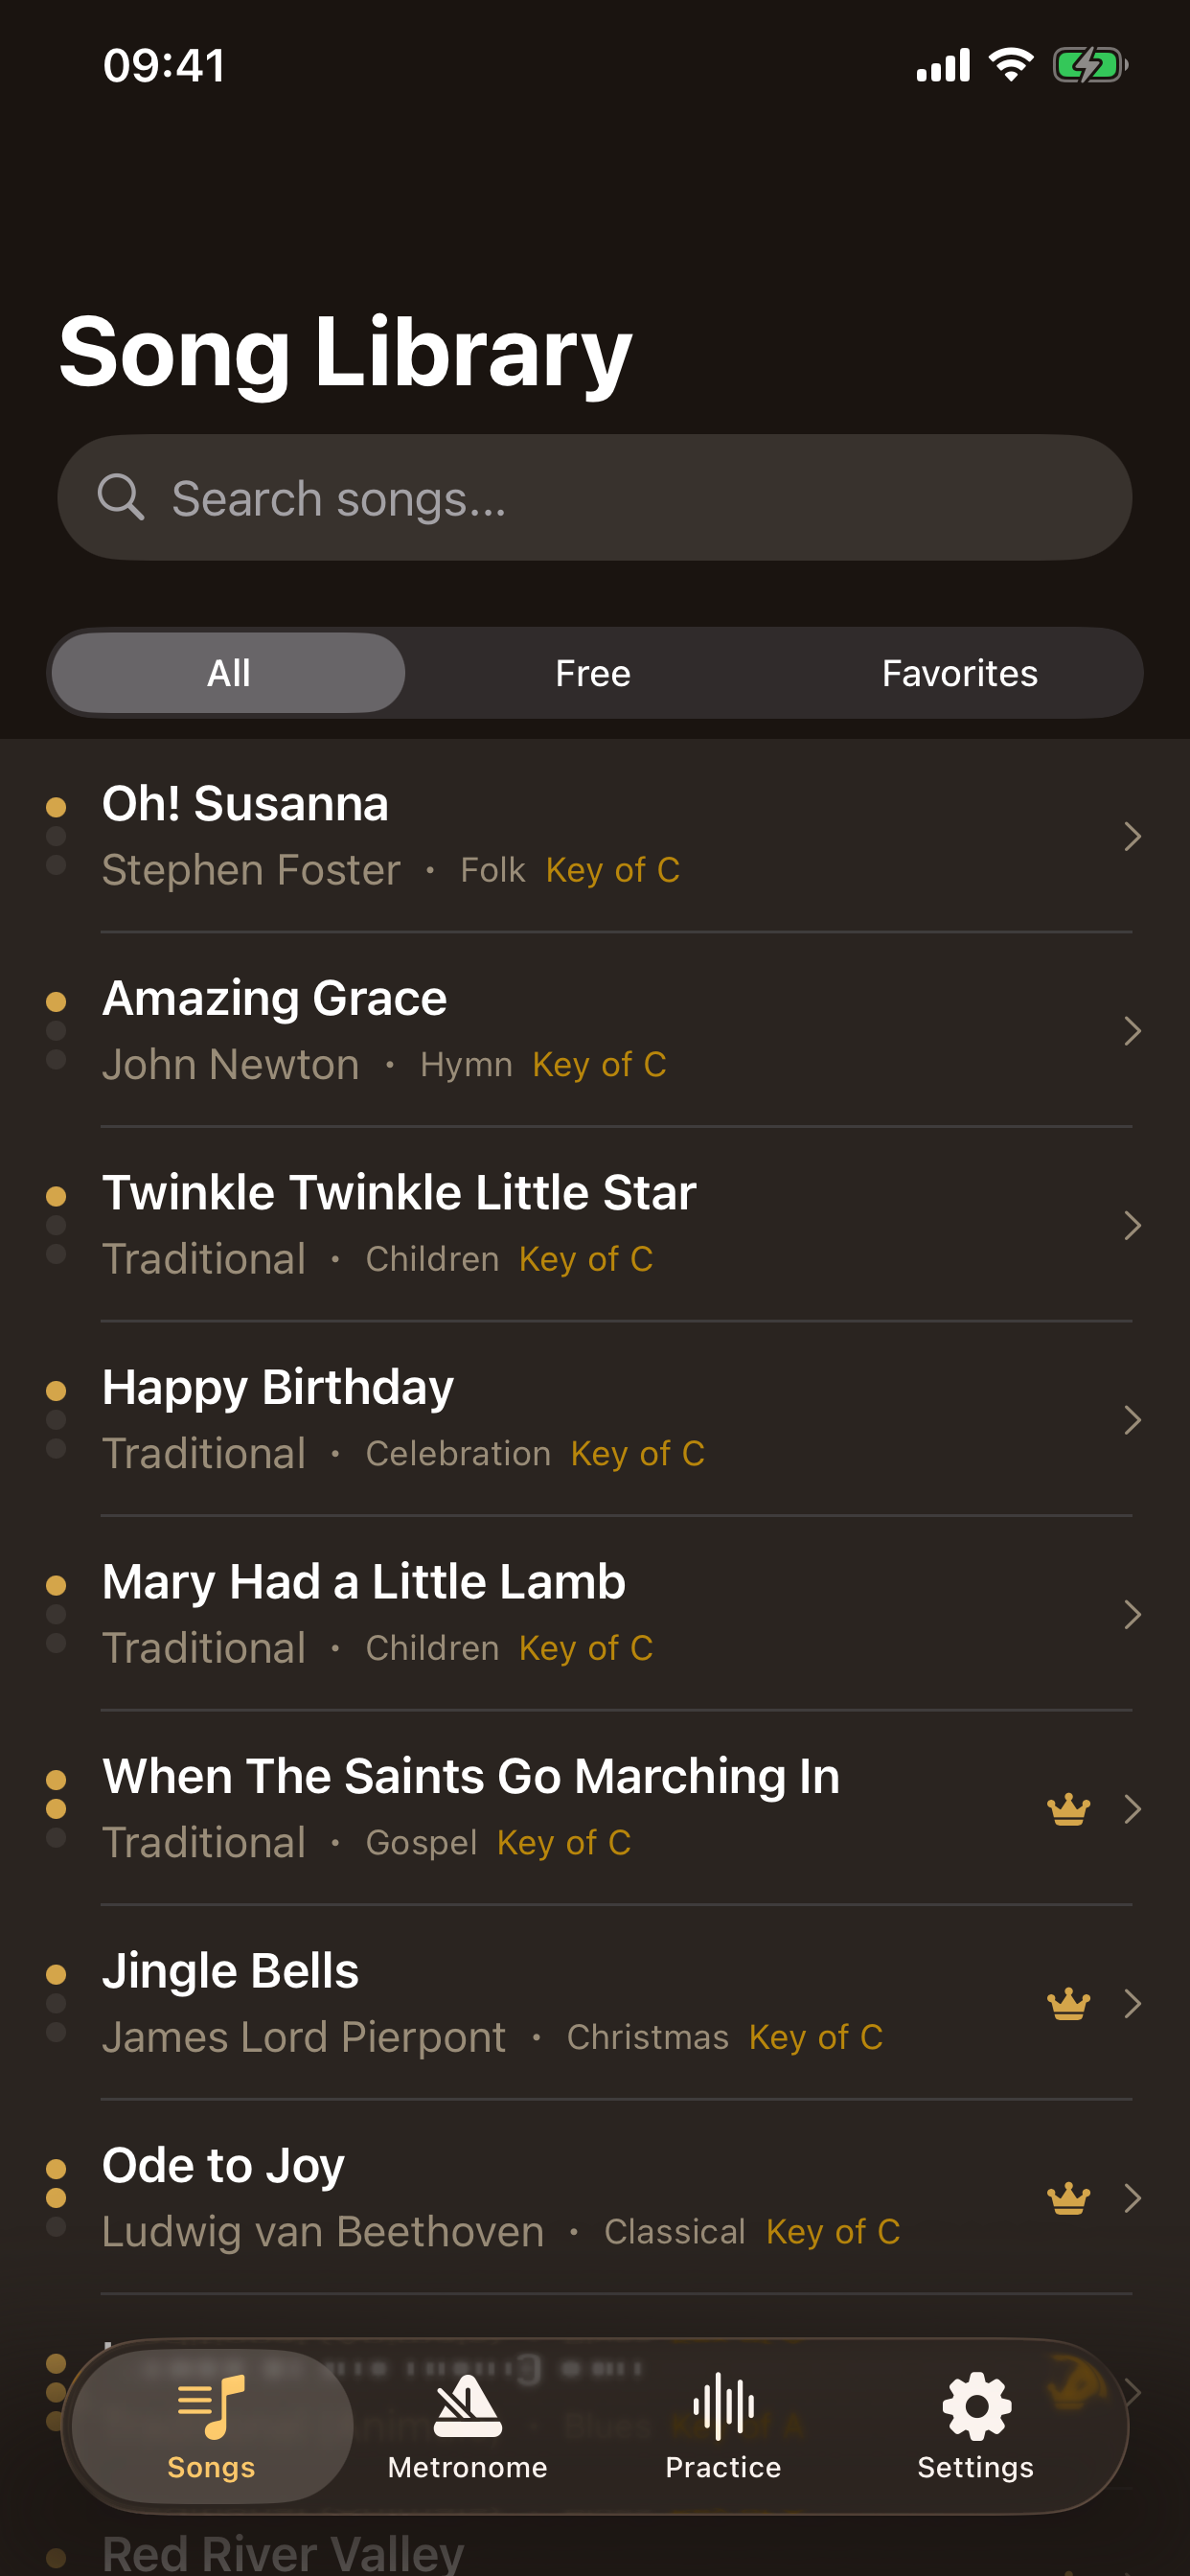Select the All filter segment
1190x2576 pixels.
[x=228, y=673]
